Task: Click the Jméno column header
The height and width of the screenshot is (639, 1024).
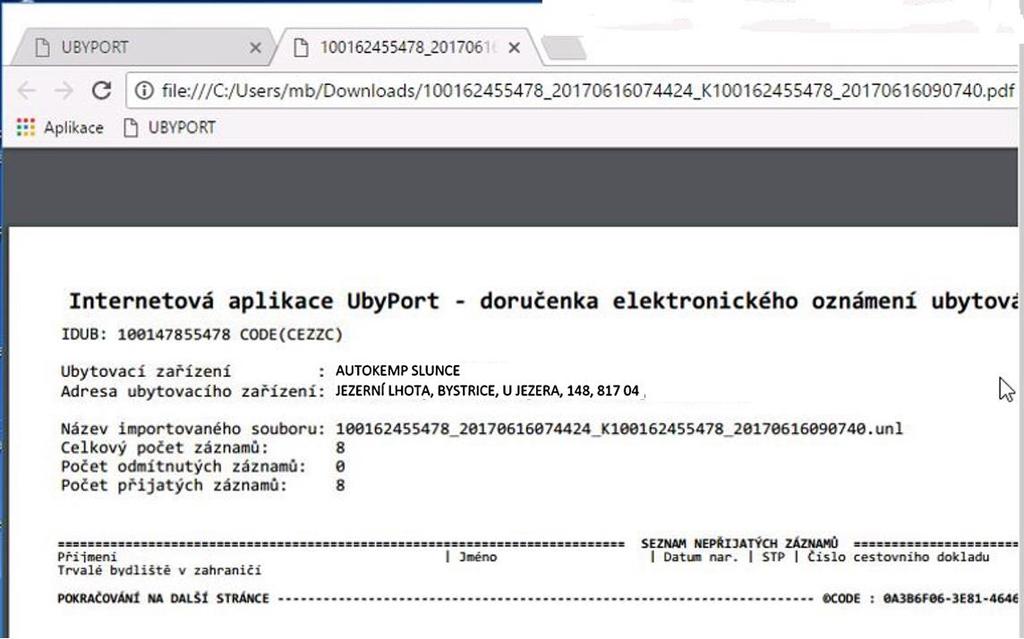Action: (x=477, y=557)
